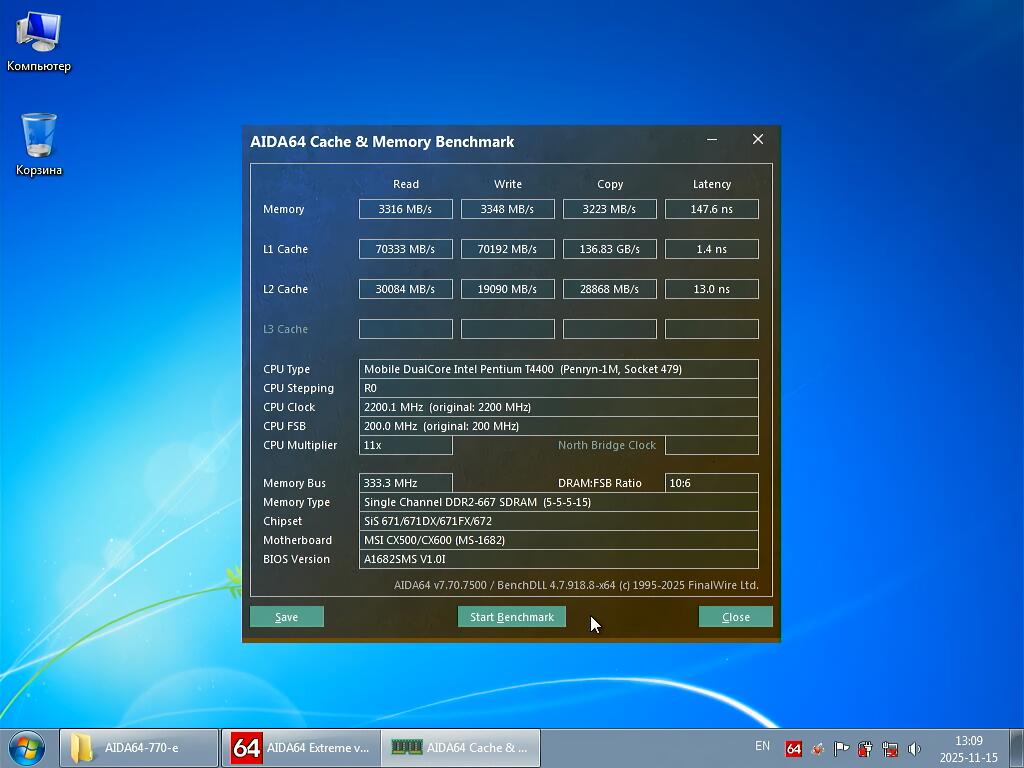Click Memory Type DDR2-667 SDRAM field
This screenshot has height=768, width=1024.
pos(558,502)
